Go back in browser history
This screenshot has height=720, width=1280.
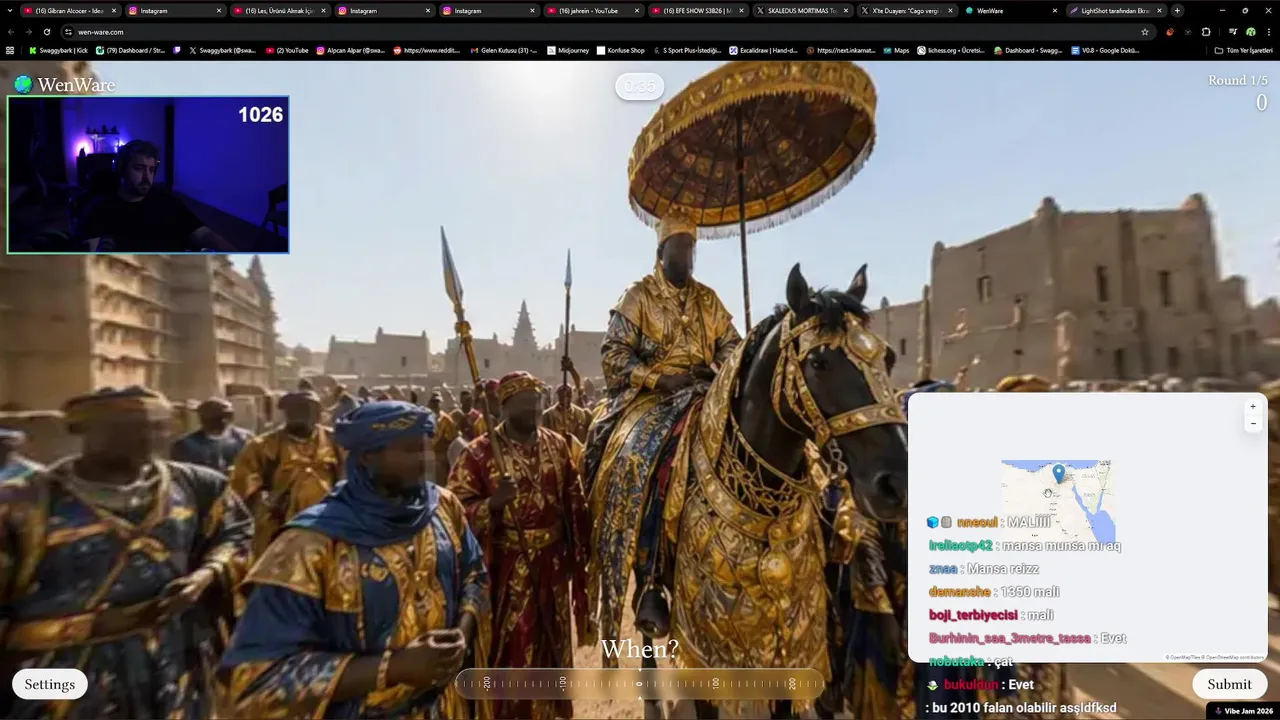(11, 32)
